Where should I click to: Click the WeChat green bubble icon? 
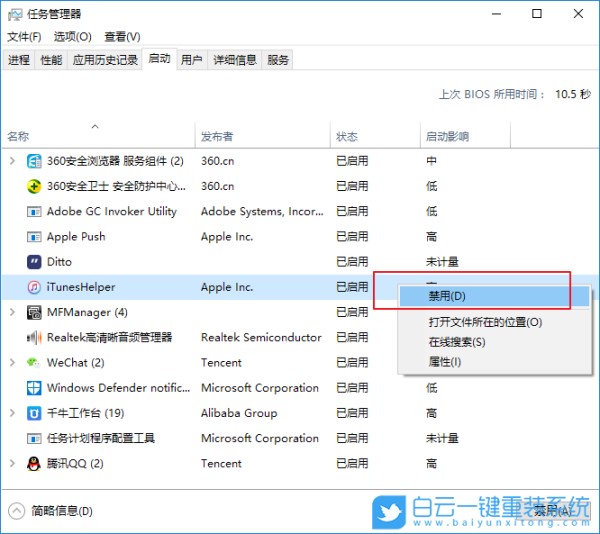pos(34,362)
